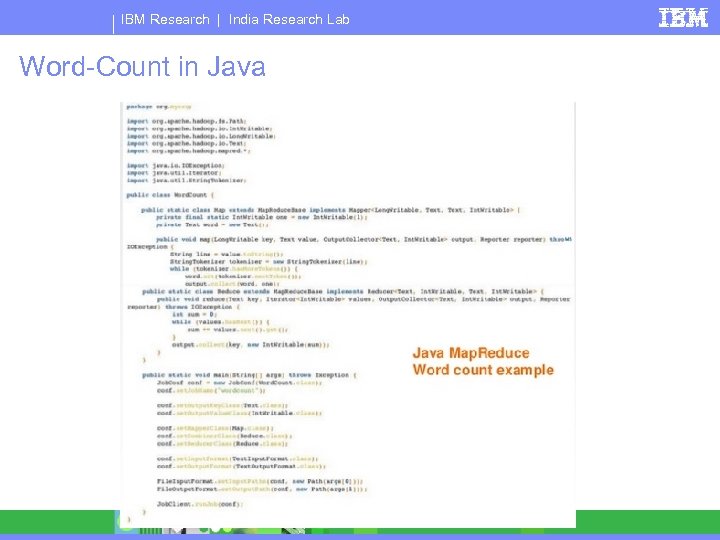The width and height of the screenshot is (720, 540).
Task: Click the 'public class WordCount {' code line
Action: 170,195
